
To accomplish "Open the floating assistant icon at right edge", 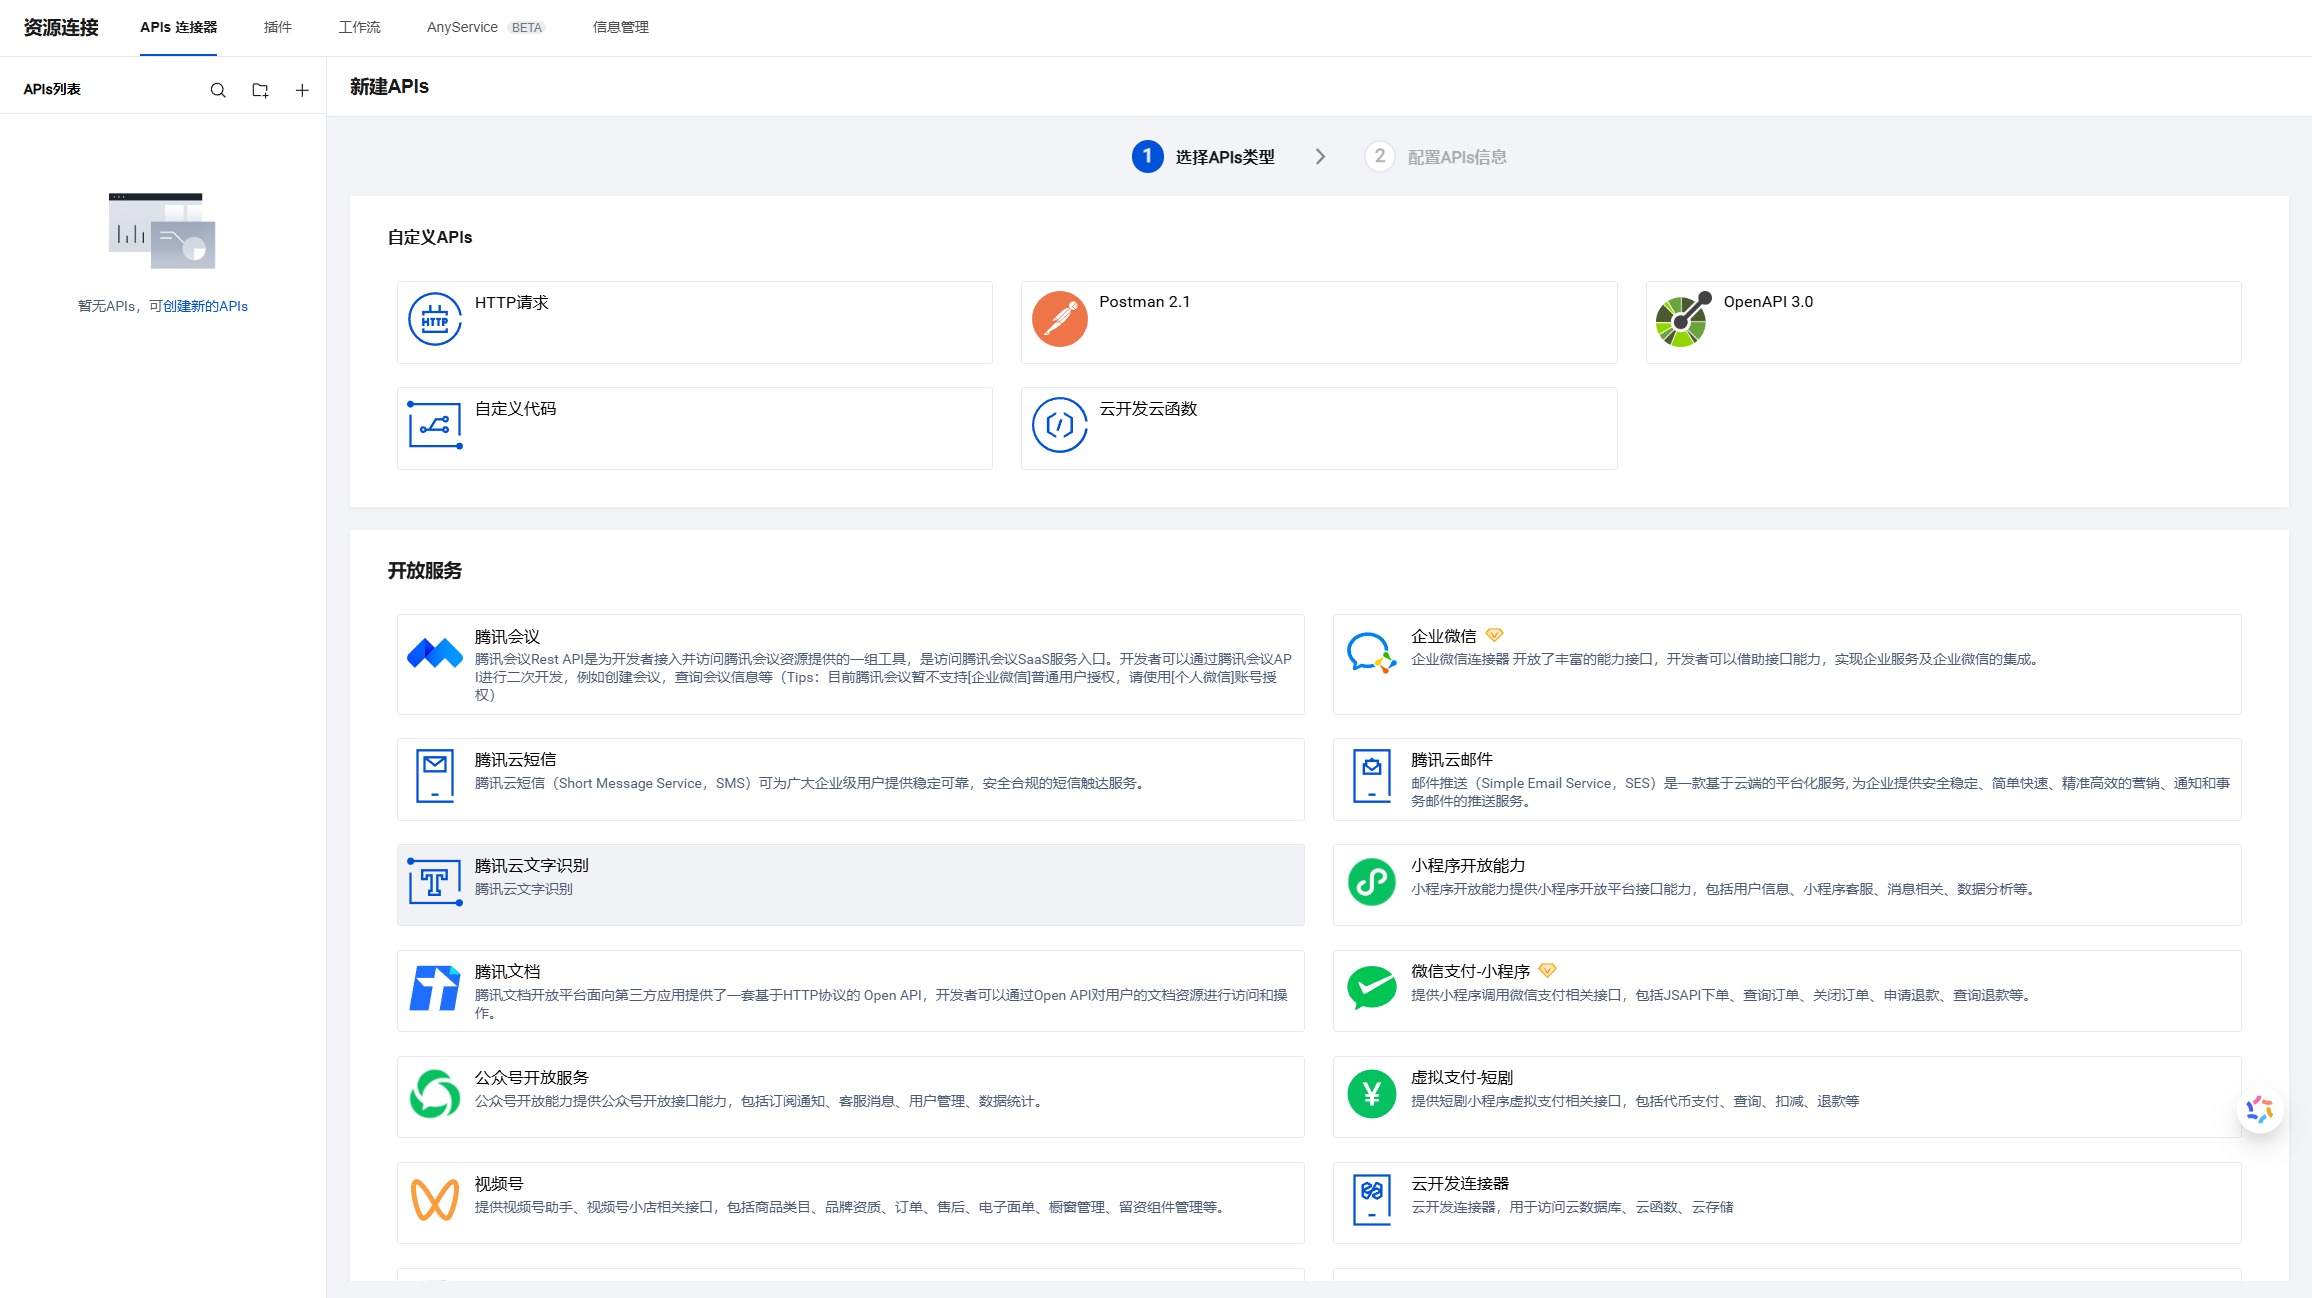I will [x=2260, y=1110].
